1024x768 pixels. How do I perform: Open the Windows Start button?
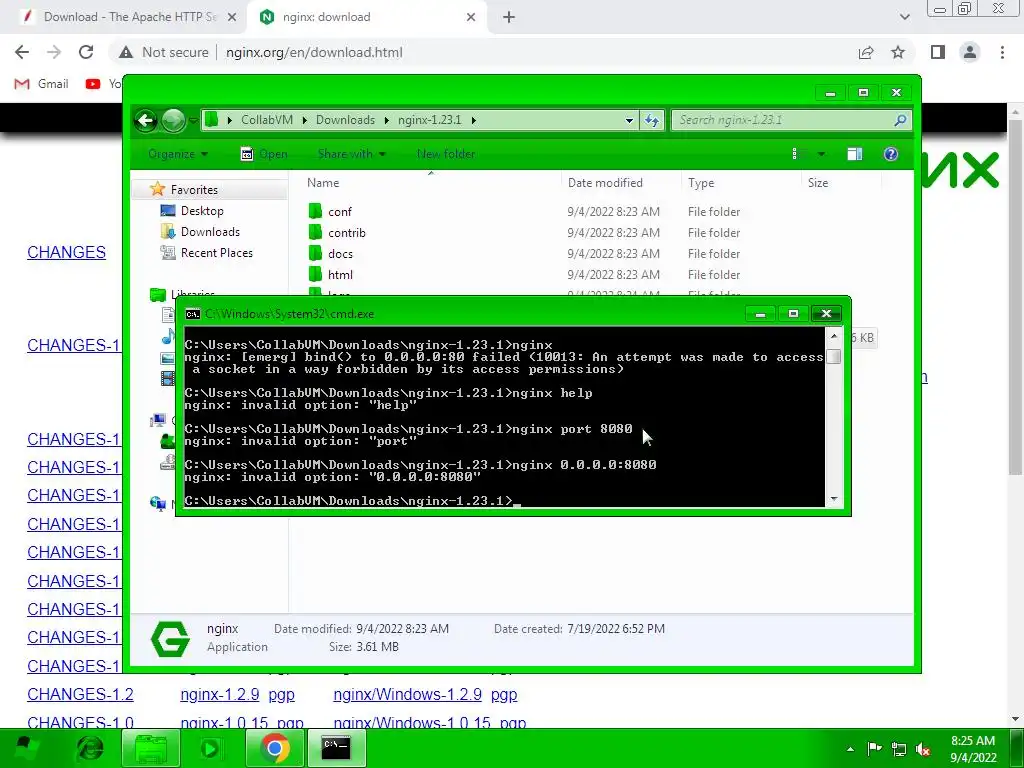point(25,748)
